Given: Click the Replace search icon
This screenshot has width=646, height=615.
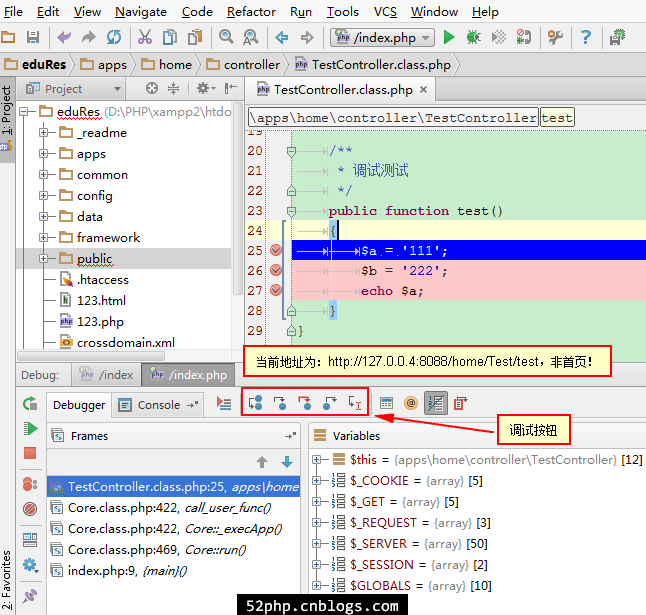Looking at the screenshot, I should tap(250, 37).
